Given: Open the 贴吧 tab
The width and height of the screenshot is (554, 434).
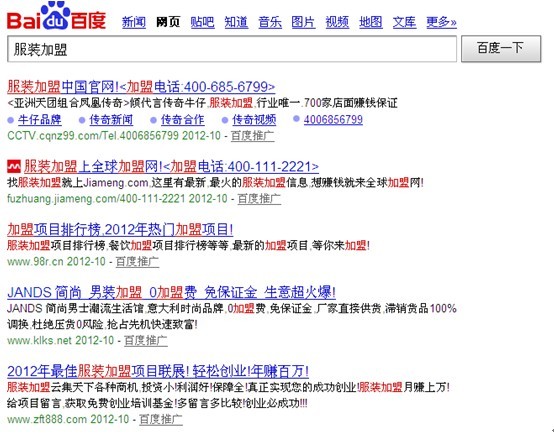Looking at the screenshot, I should pyautogui.click(x=202, y=22).
